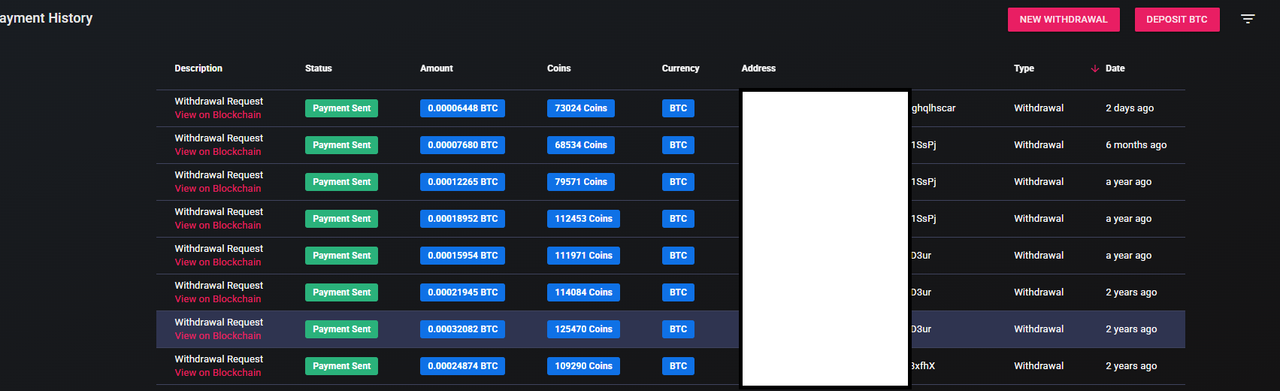Click the 125470 Coins badge
This screenshot has width=1280, height=391.
pyautogui.click(x=584, y=329)
